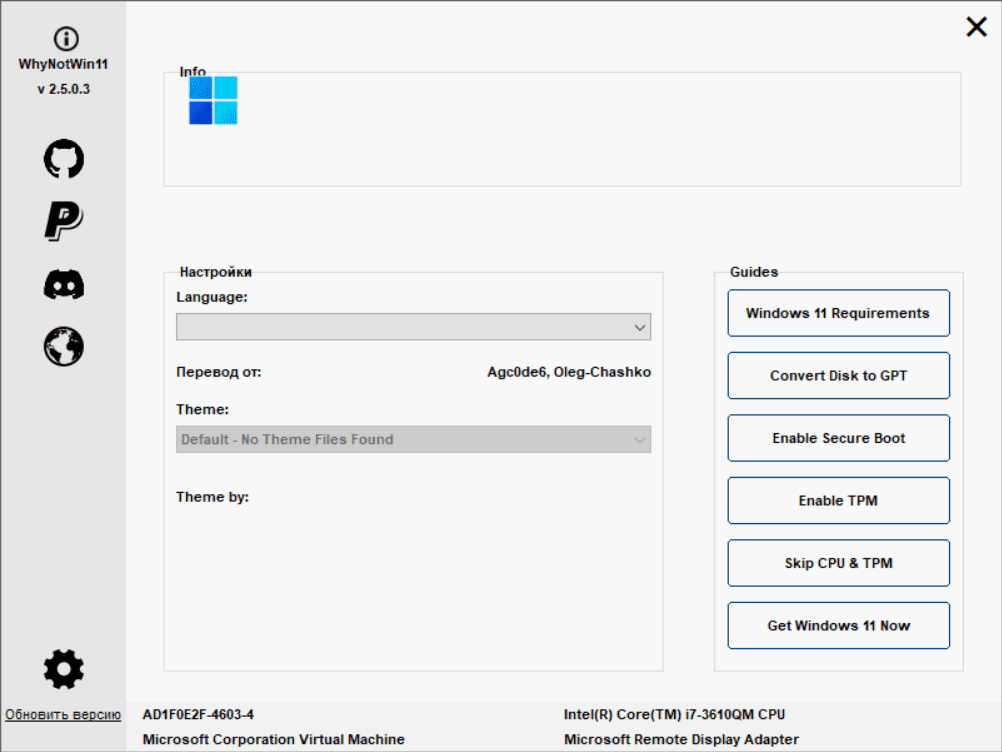Click translator names Agc0de6, Oleg-Chashko
This screenshot has height=752, width=1002.
pyautogui.click(x=569, y=372)
